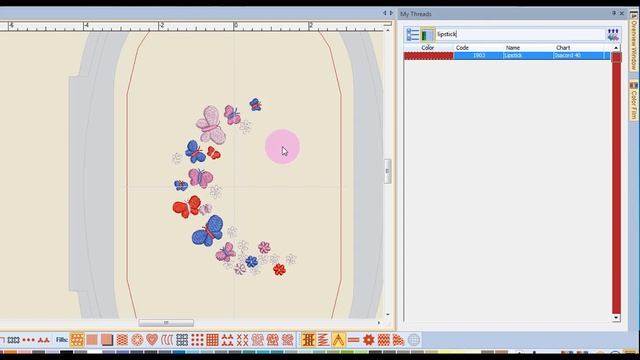
Task: Select the red Lipstick color swatch cell
Action: pos(429,56)
